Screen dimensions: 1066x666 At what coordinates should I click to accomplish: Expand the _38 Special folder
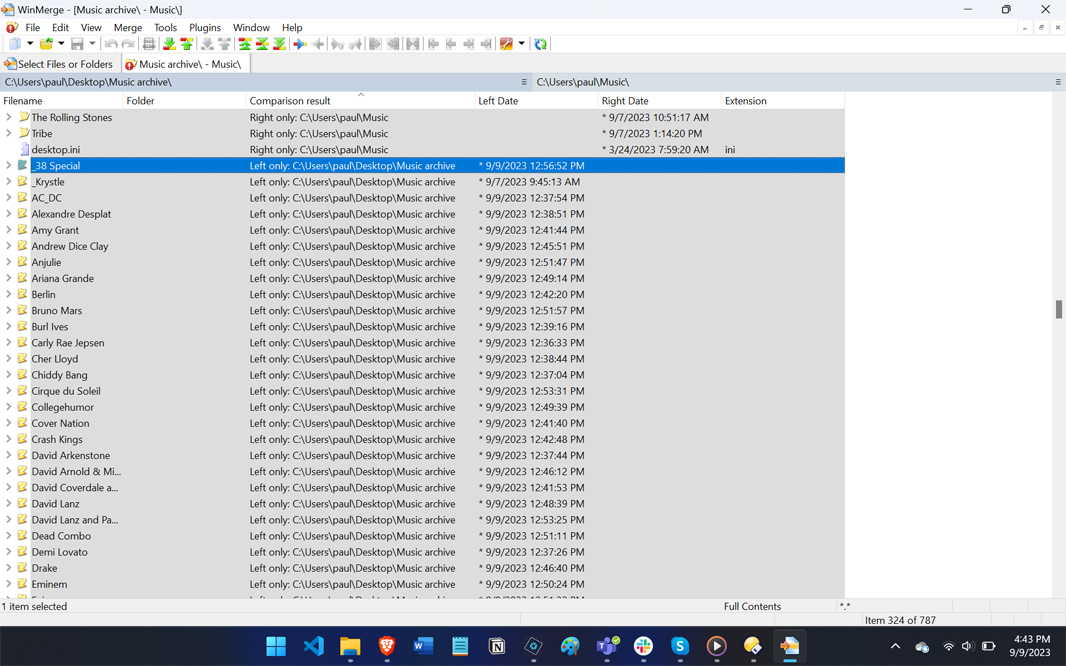coord(8,165)
